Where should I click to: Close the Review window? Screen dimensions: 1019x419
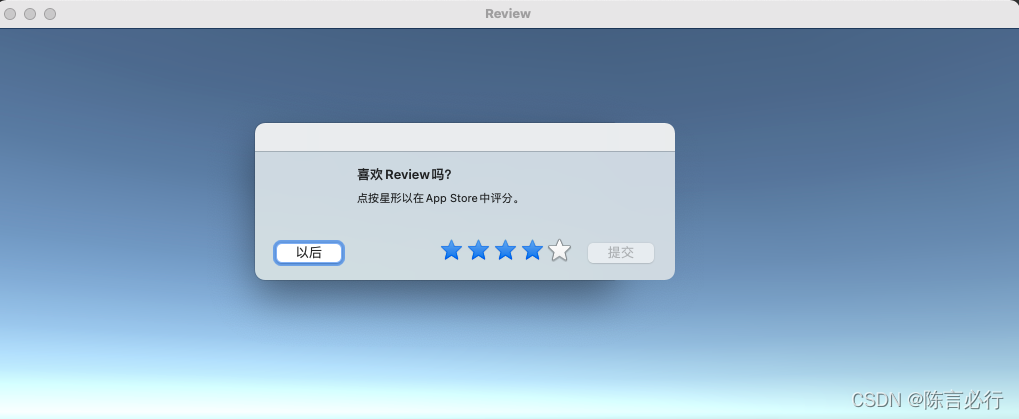tap(10, 14)
